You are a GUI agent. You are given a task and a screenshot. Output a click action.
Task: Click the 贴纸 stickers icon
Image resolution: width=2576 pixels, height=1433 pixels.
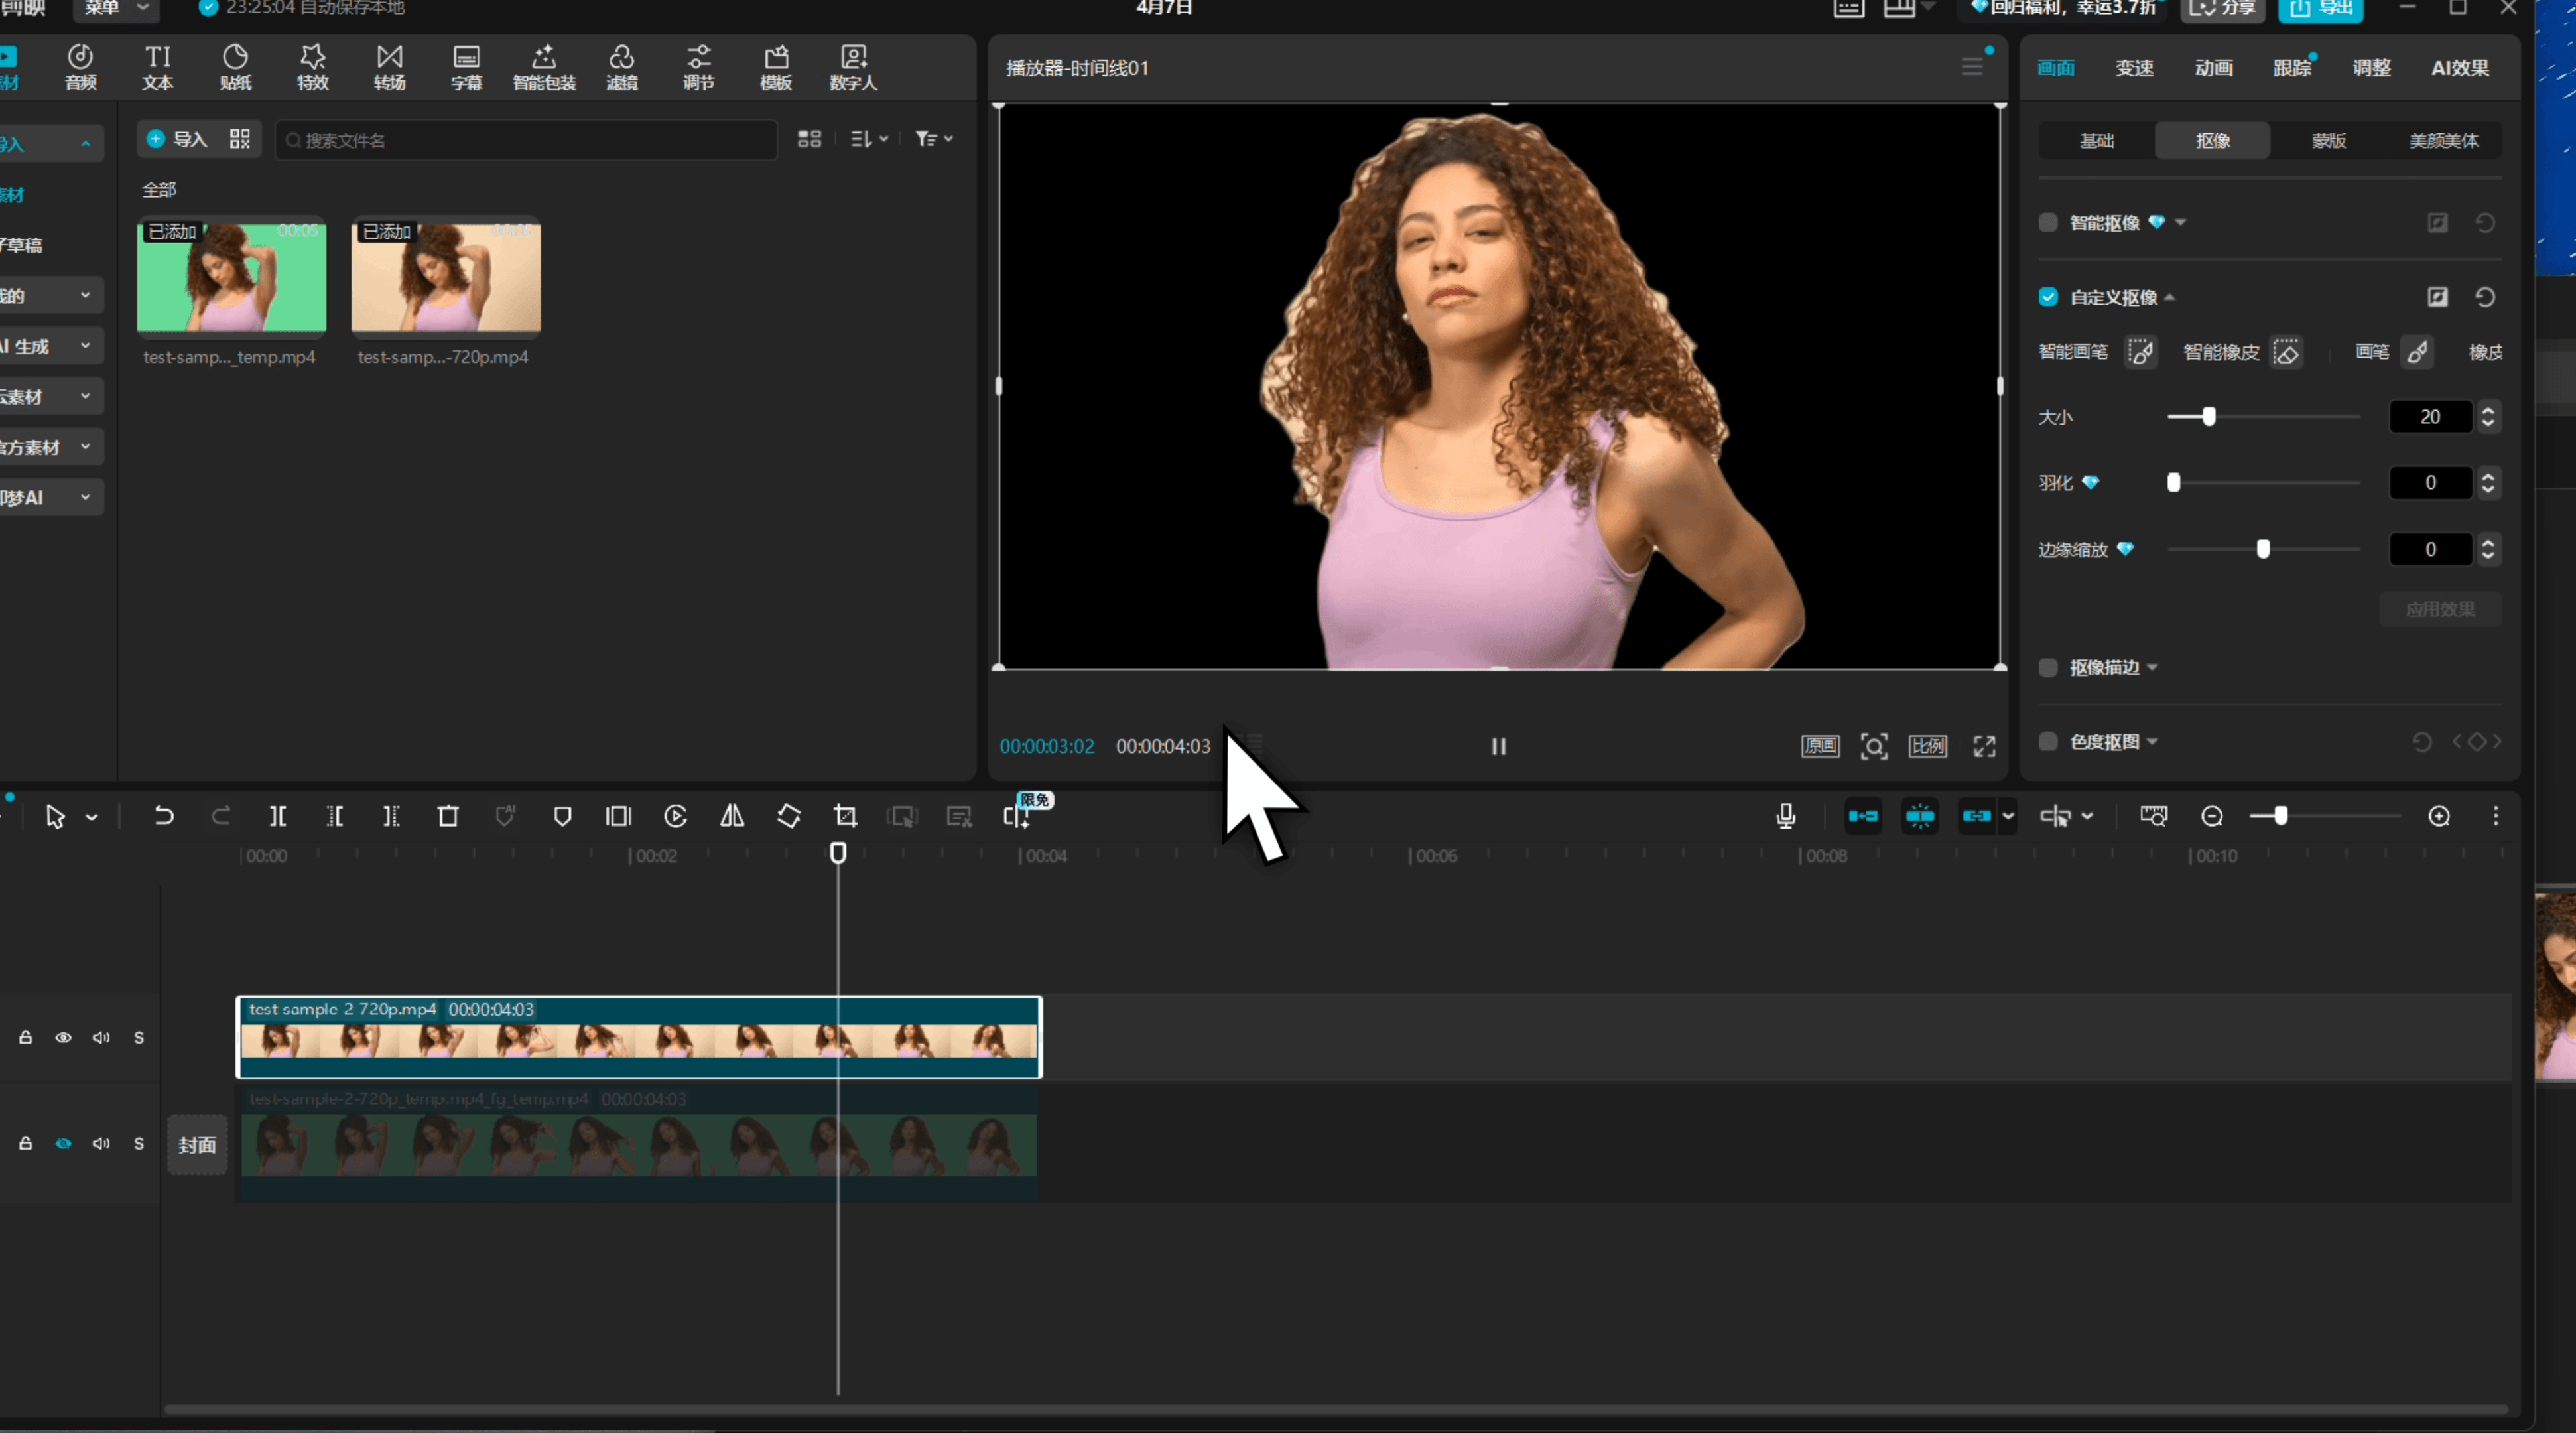[x=235, y=66]
